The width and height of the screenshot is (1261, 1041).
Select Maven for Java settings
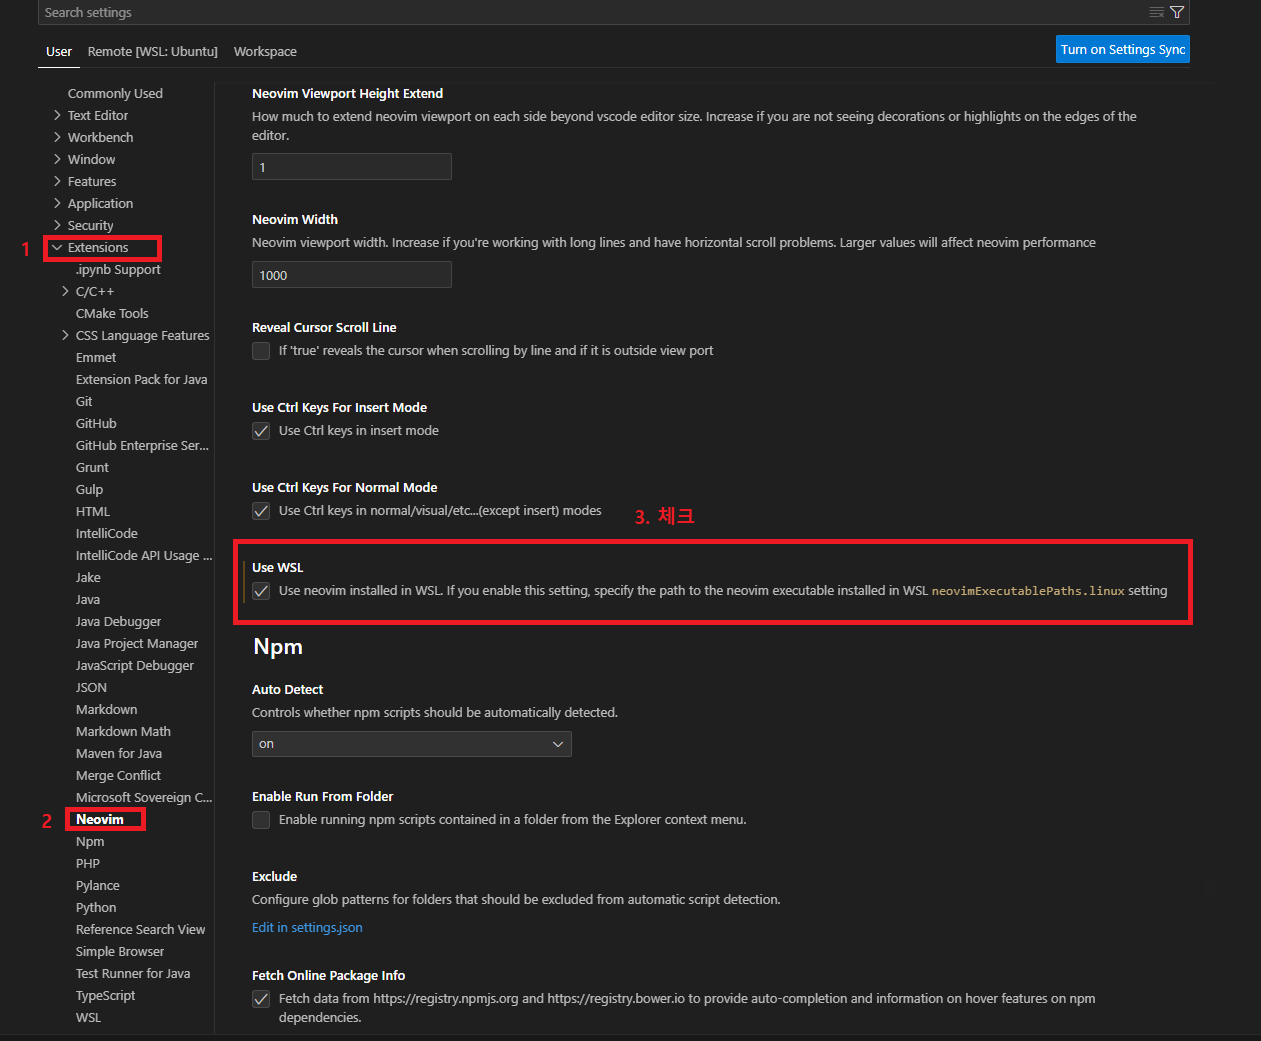pos(119,753)
